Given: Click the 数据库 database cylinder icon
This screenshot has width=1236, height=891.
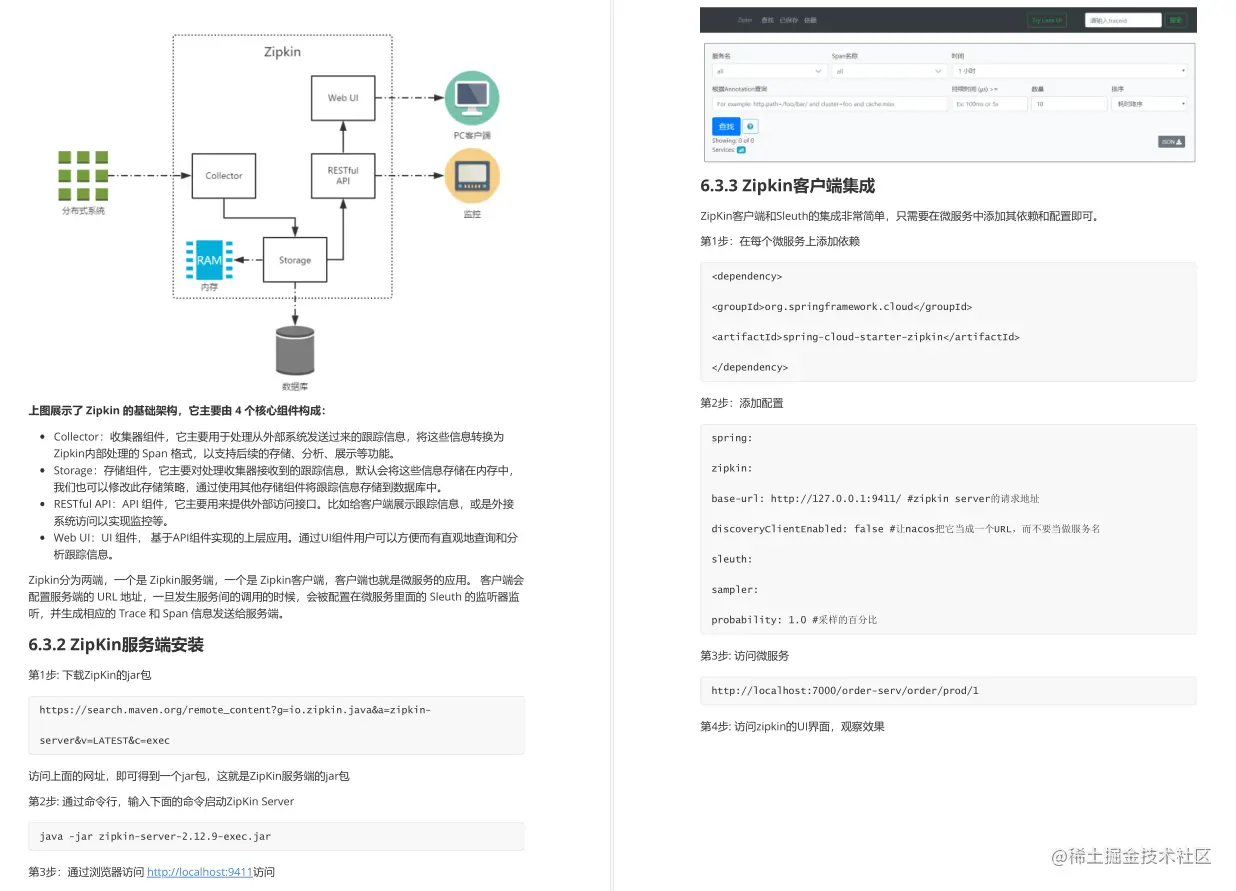Looking at the screenshot, I should (295, 351).
